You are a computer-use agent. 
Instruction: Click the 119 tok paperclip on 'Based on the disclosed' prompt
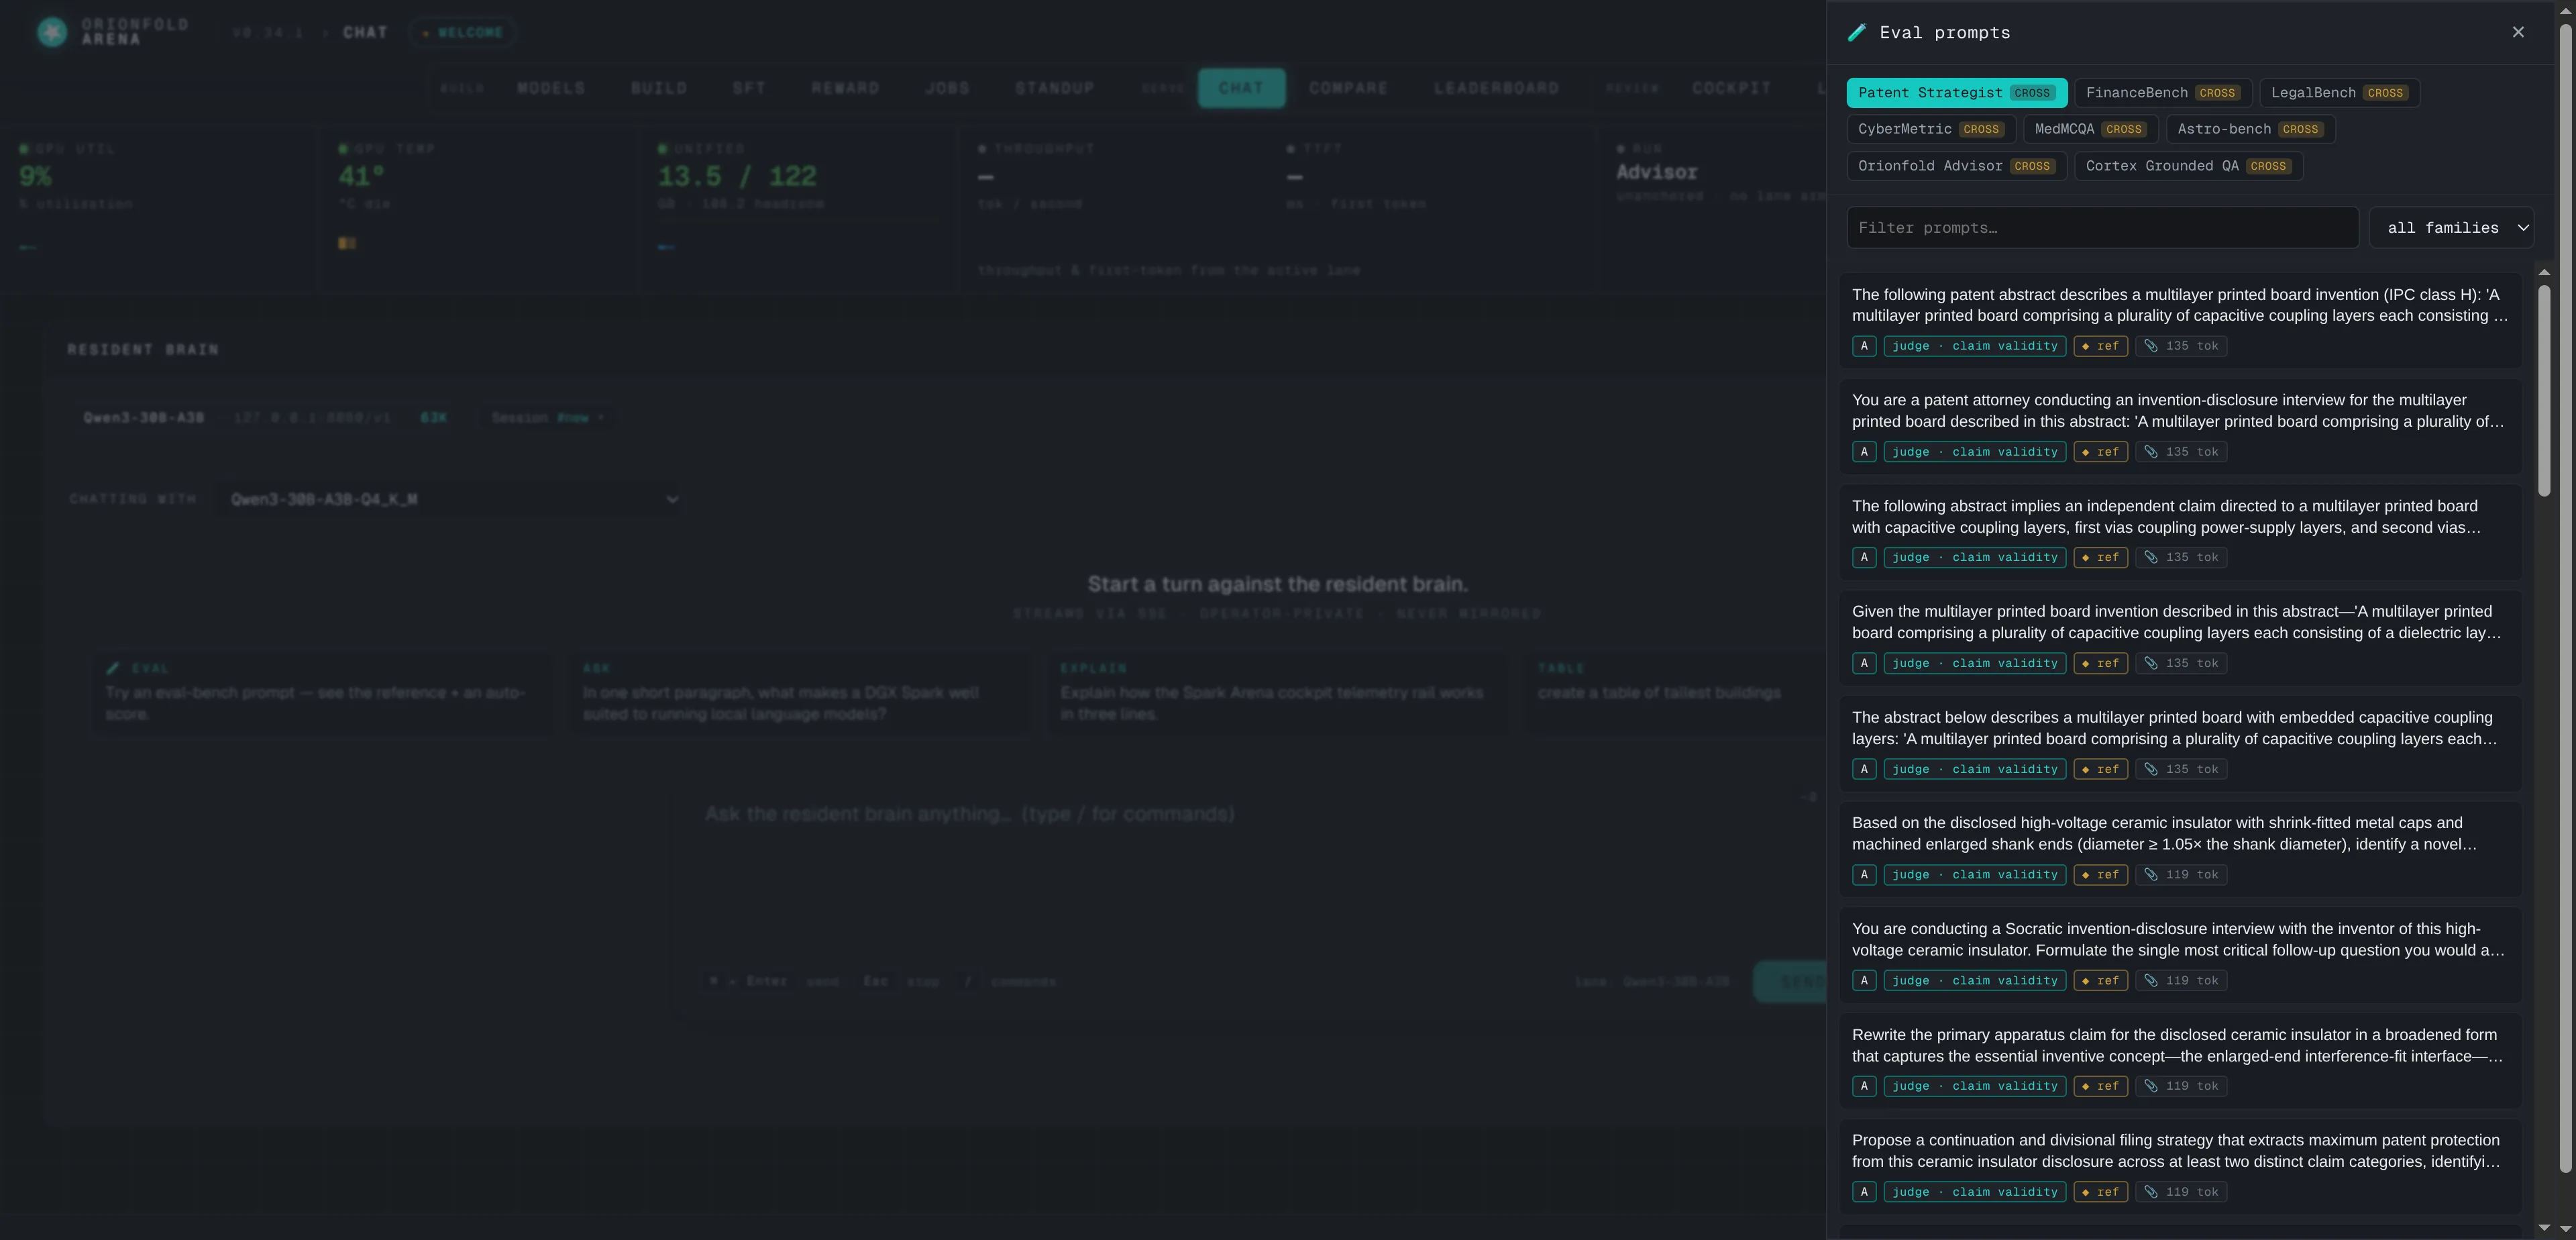tap(2180, 875)
